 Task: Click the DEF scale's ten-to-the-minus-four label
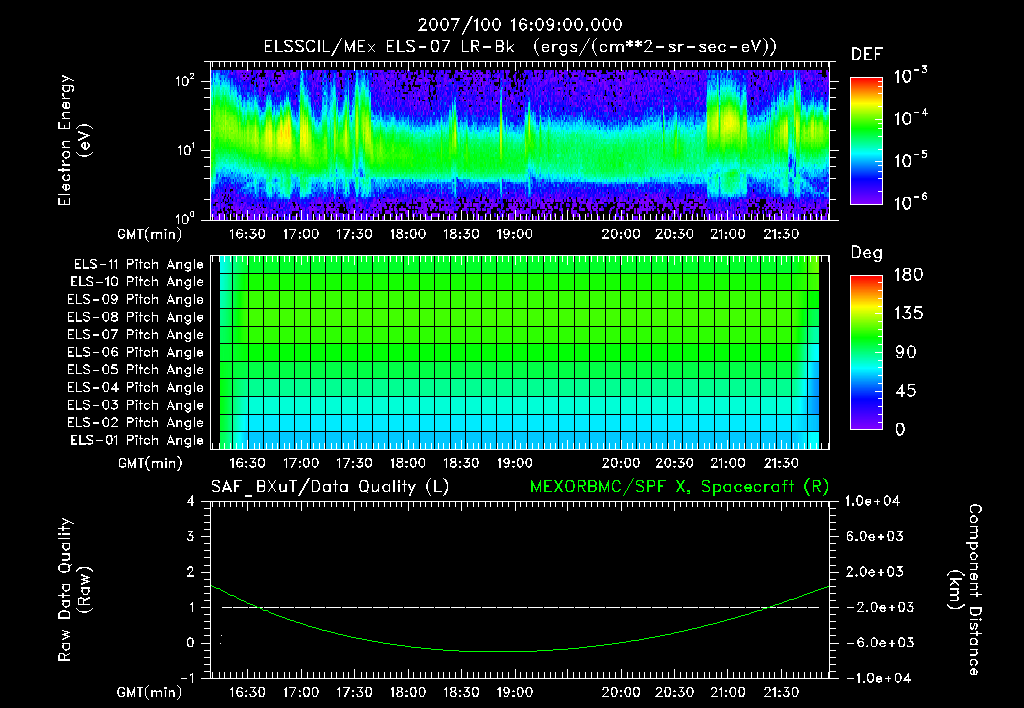pos(911,117)
